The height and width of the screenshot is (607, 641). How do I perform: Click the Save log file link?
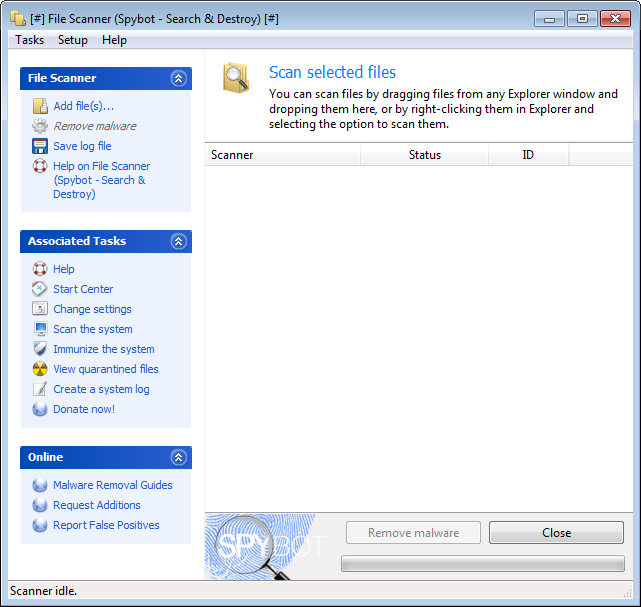pyautogui.click(x=82, y=146)
